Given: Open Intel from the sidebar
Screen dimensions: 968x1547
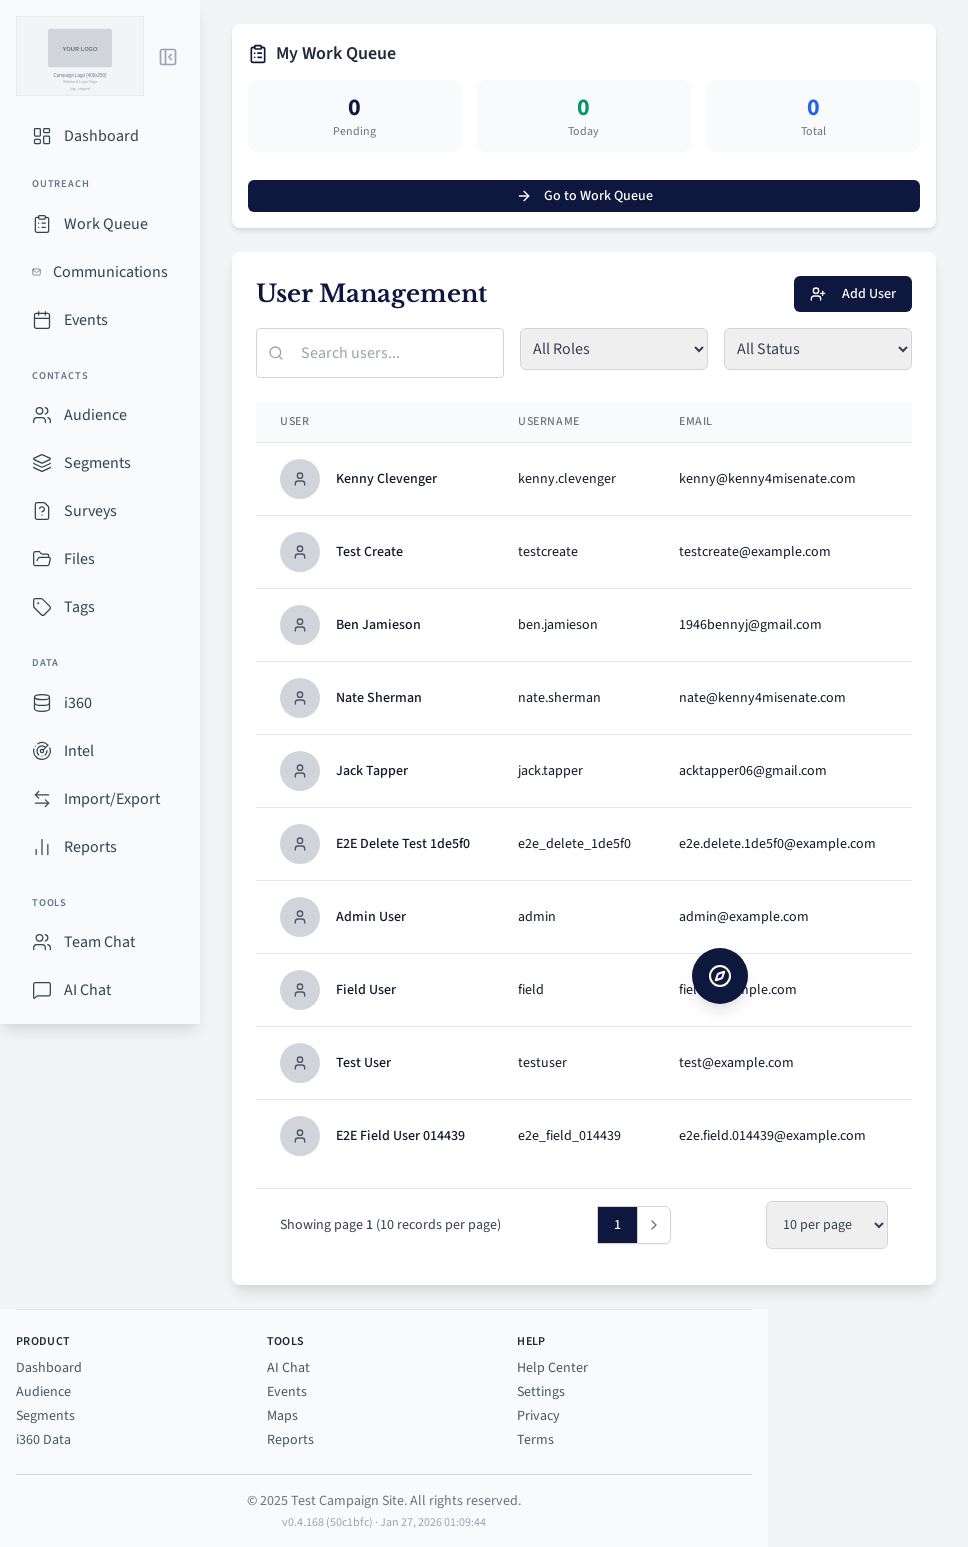Looking at the screenshot, I should 79,751.
